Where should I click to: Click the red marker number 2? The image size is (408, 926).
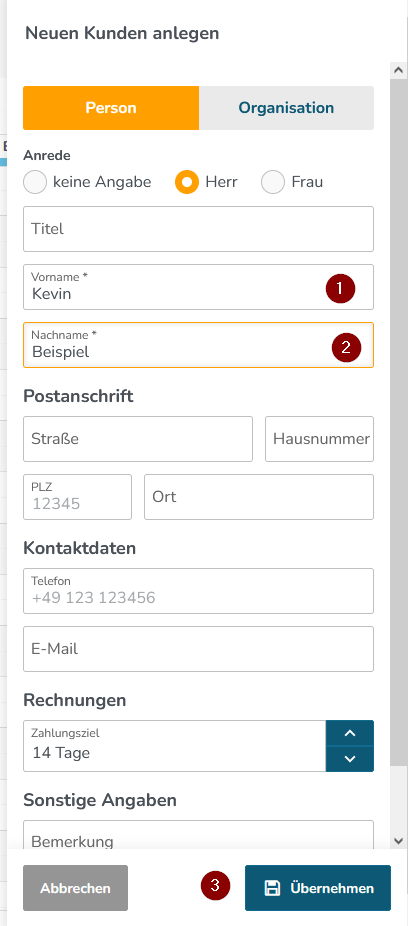[x=346, y=347]
